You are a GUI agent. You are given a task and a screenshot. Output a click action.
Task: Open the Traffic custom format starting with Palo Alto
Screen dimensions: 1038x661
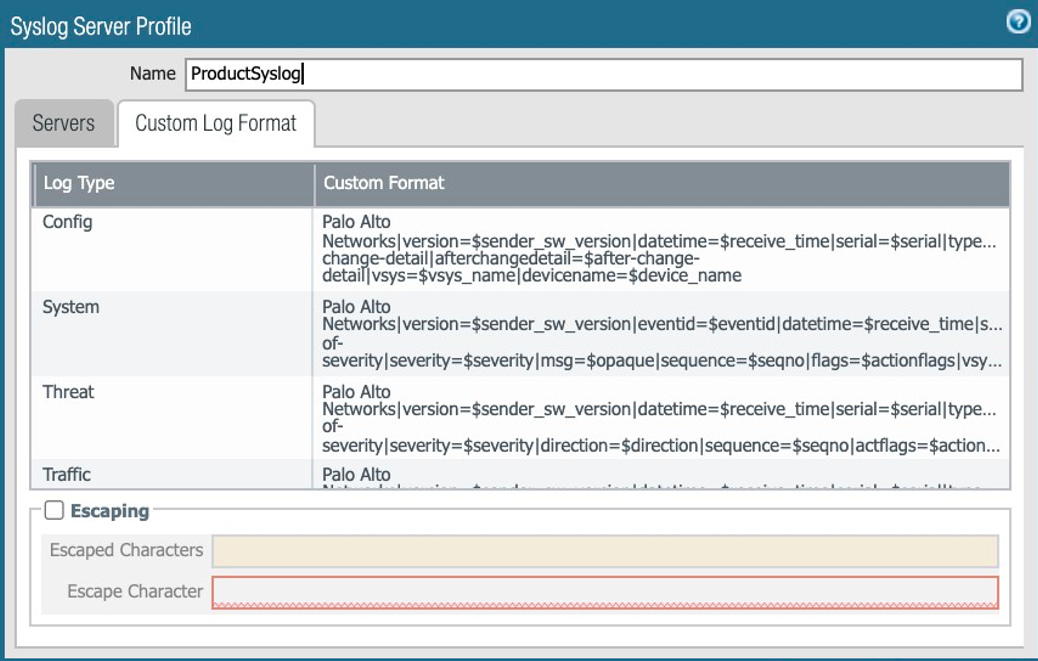pyautogui.click(x=661, y=474)
